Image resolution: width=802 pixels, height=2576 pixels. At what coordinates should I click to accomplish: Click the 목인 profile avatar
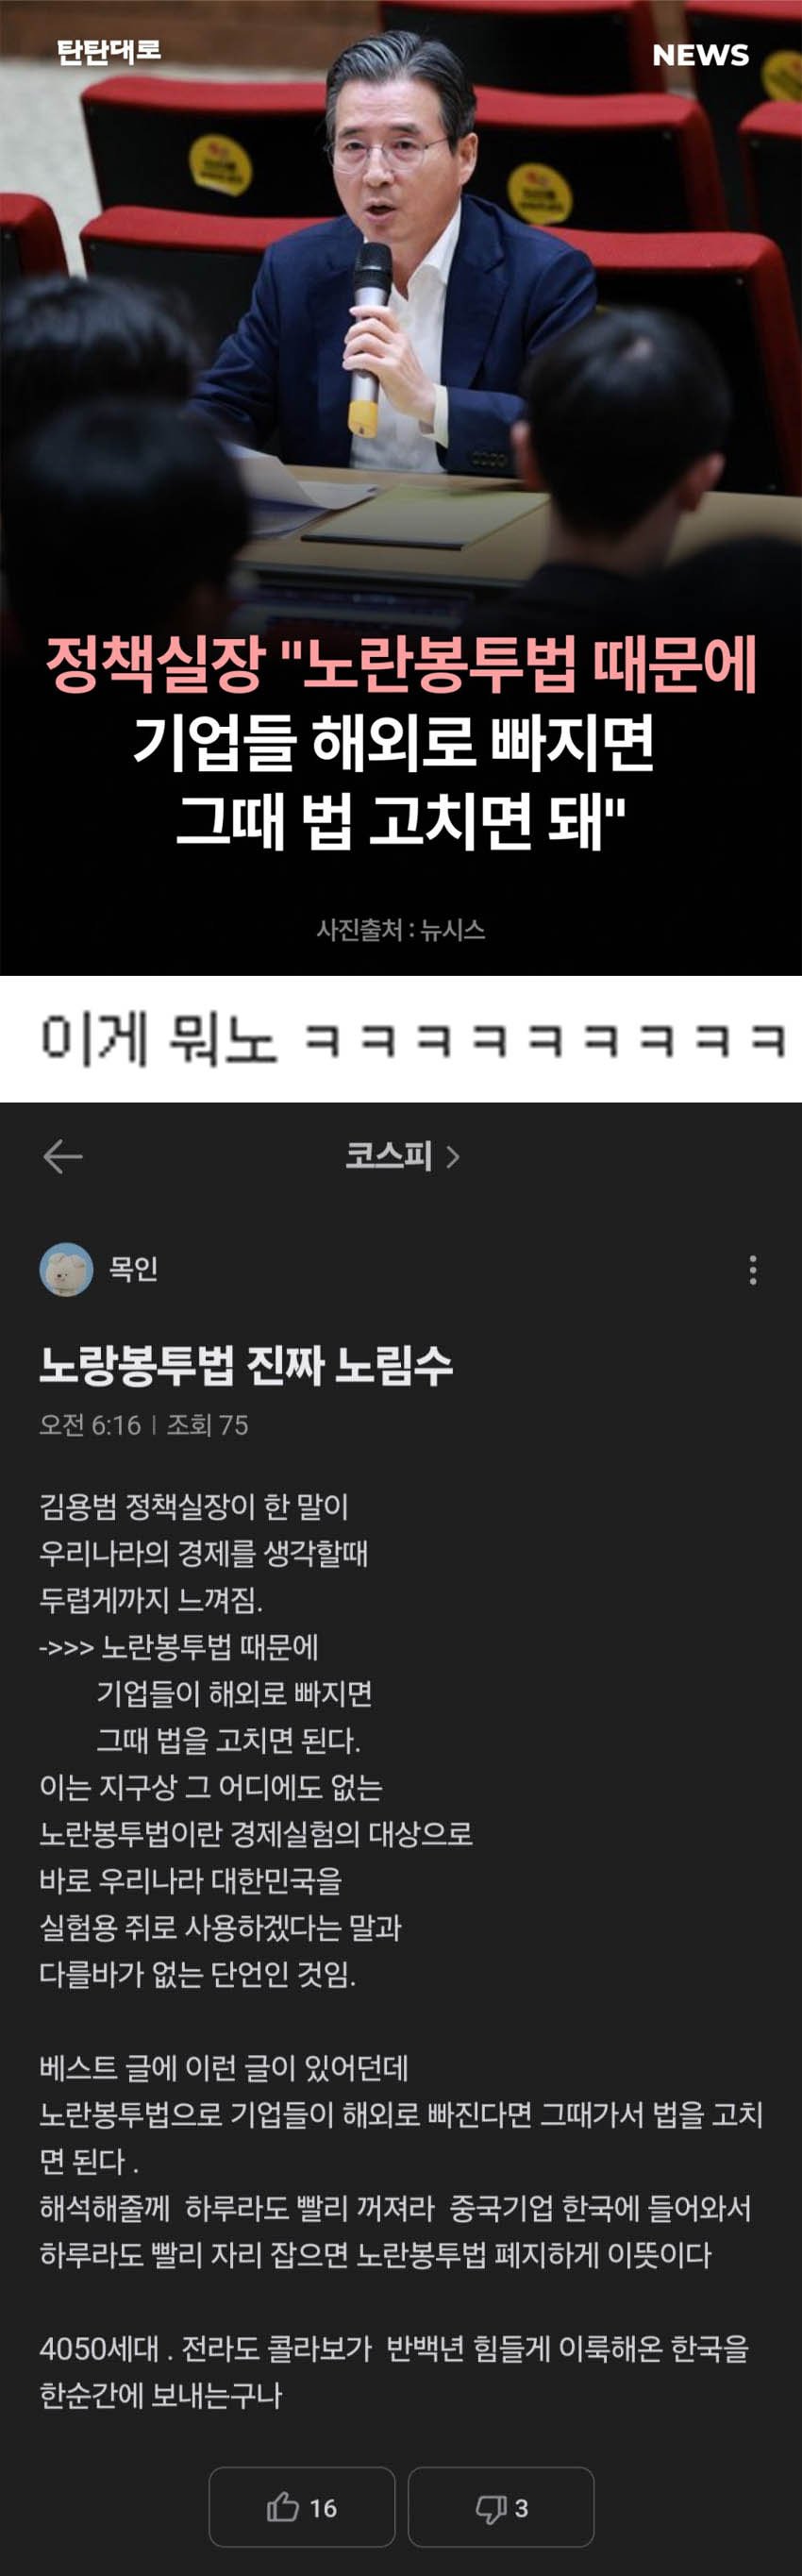coord(66,1269)
